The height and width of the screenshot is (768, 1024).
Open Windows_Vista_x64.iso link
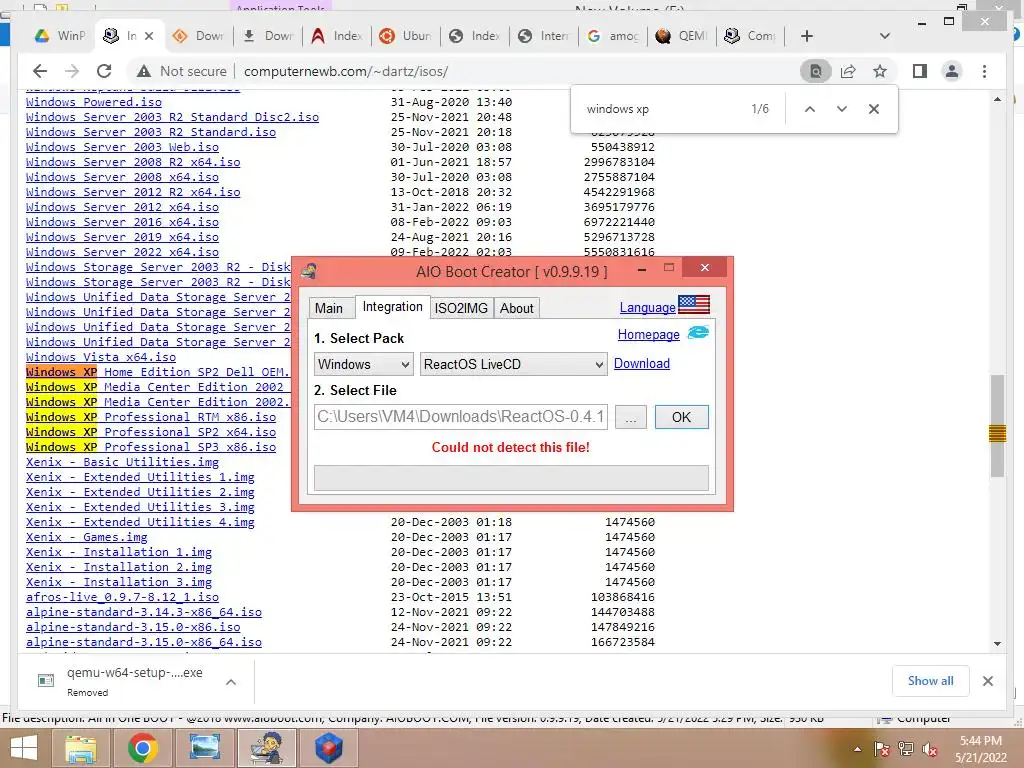(101, 357)
